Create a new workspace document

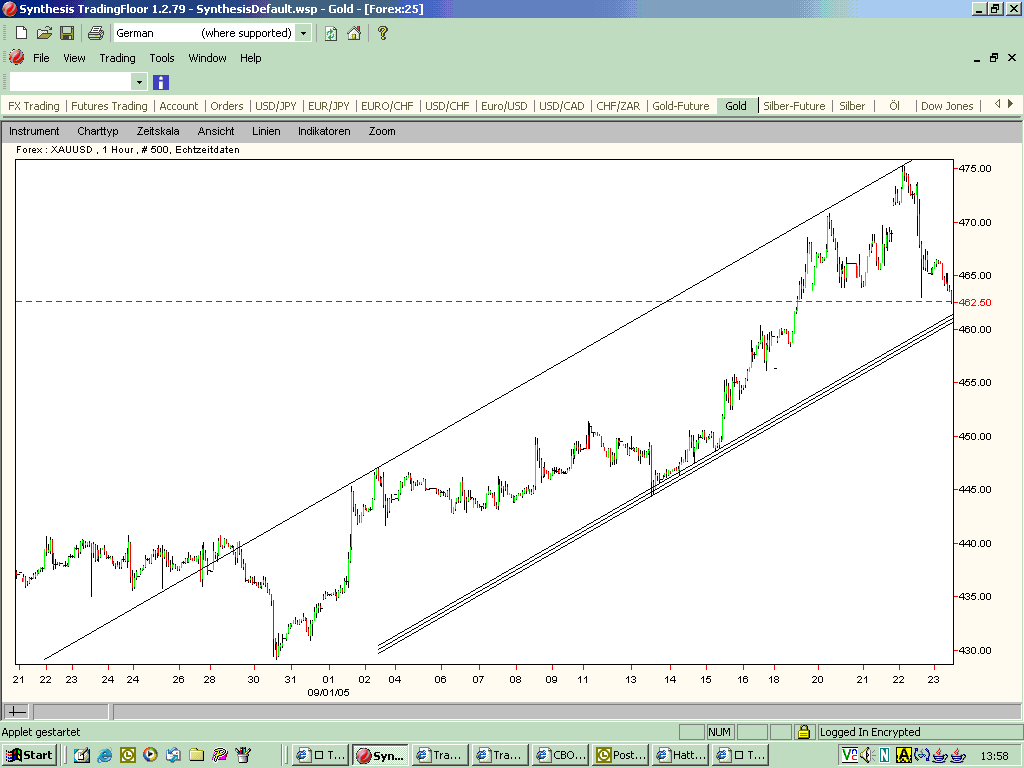[20, 32]
